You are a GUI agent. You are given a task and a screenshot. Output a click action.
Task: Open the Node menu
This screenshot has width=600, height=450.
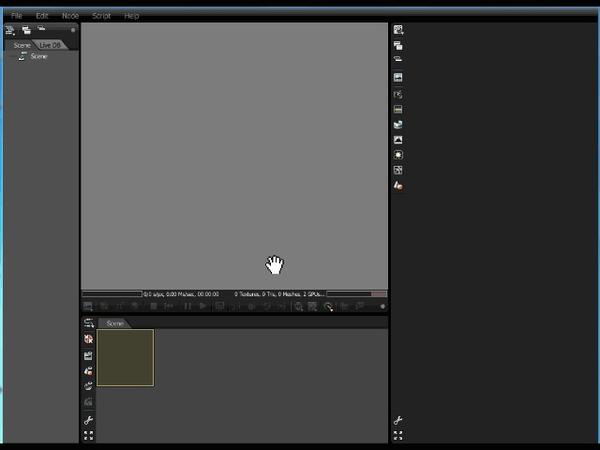(x=70, y=16)
